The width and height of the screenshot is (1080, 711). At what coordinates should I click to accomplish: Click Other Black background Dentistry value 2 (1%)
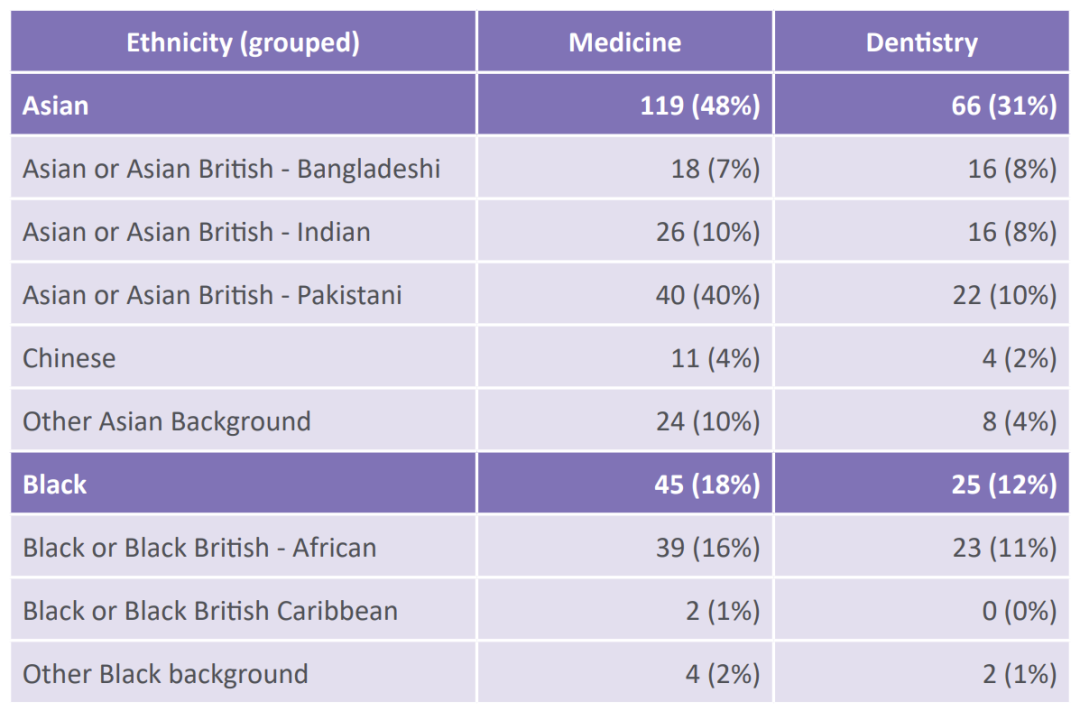tap(1019, 674)
